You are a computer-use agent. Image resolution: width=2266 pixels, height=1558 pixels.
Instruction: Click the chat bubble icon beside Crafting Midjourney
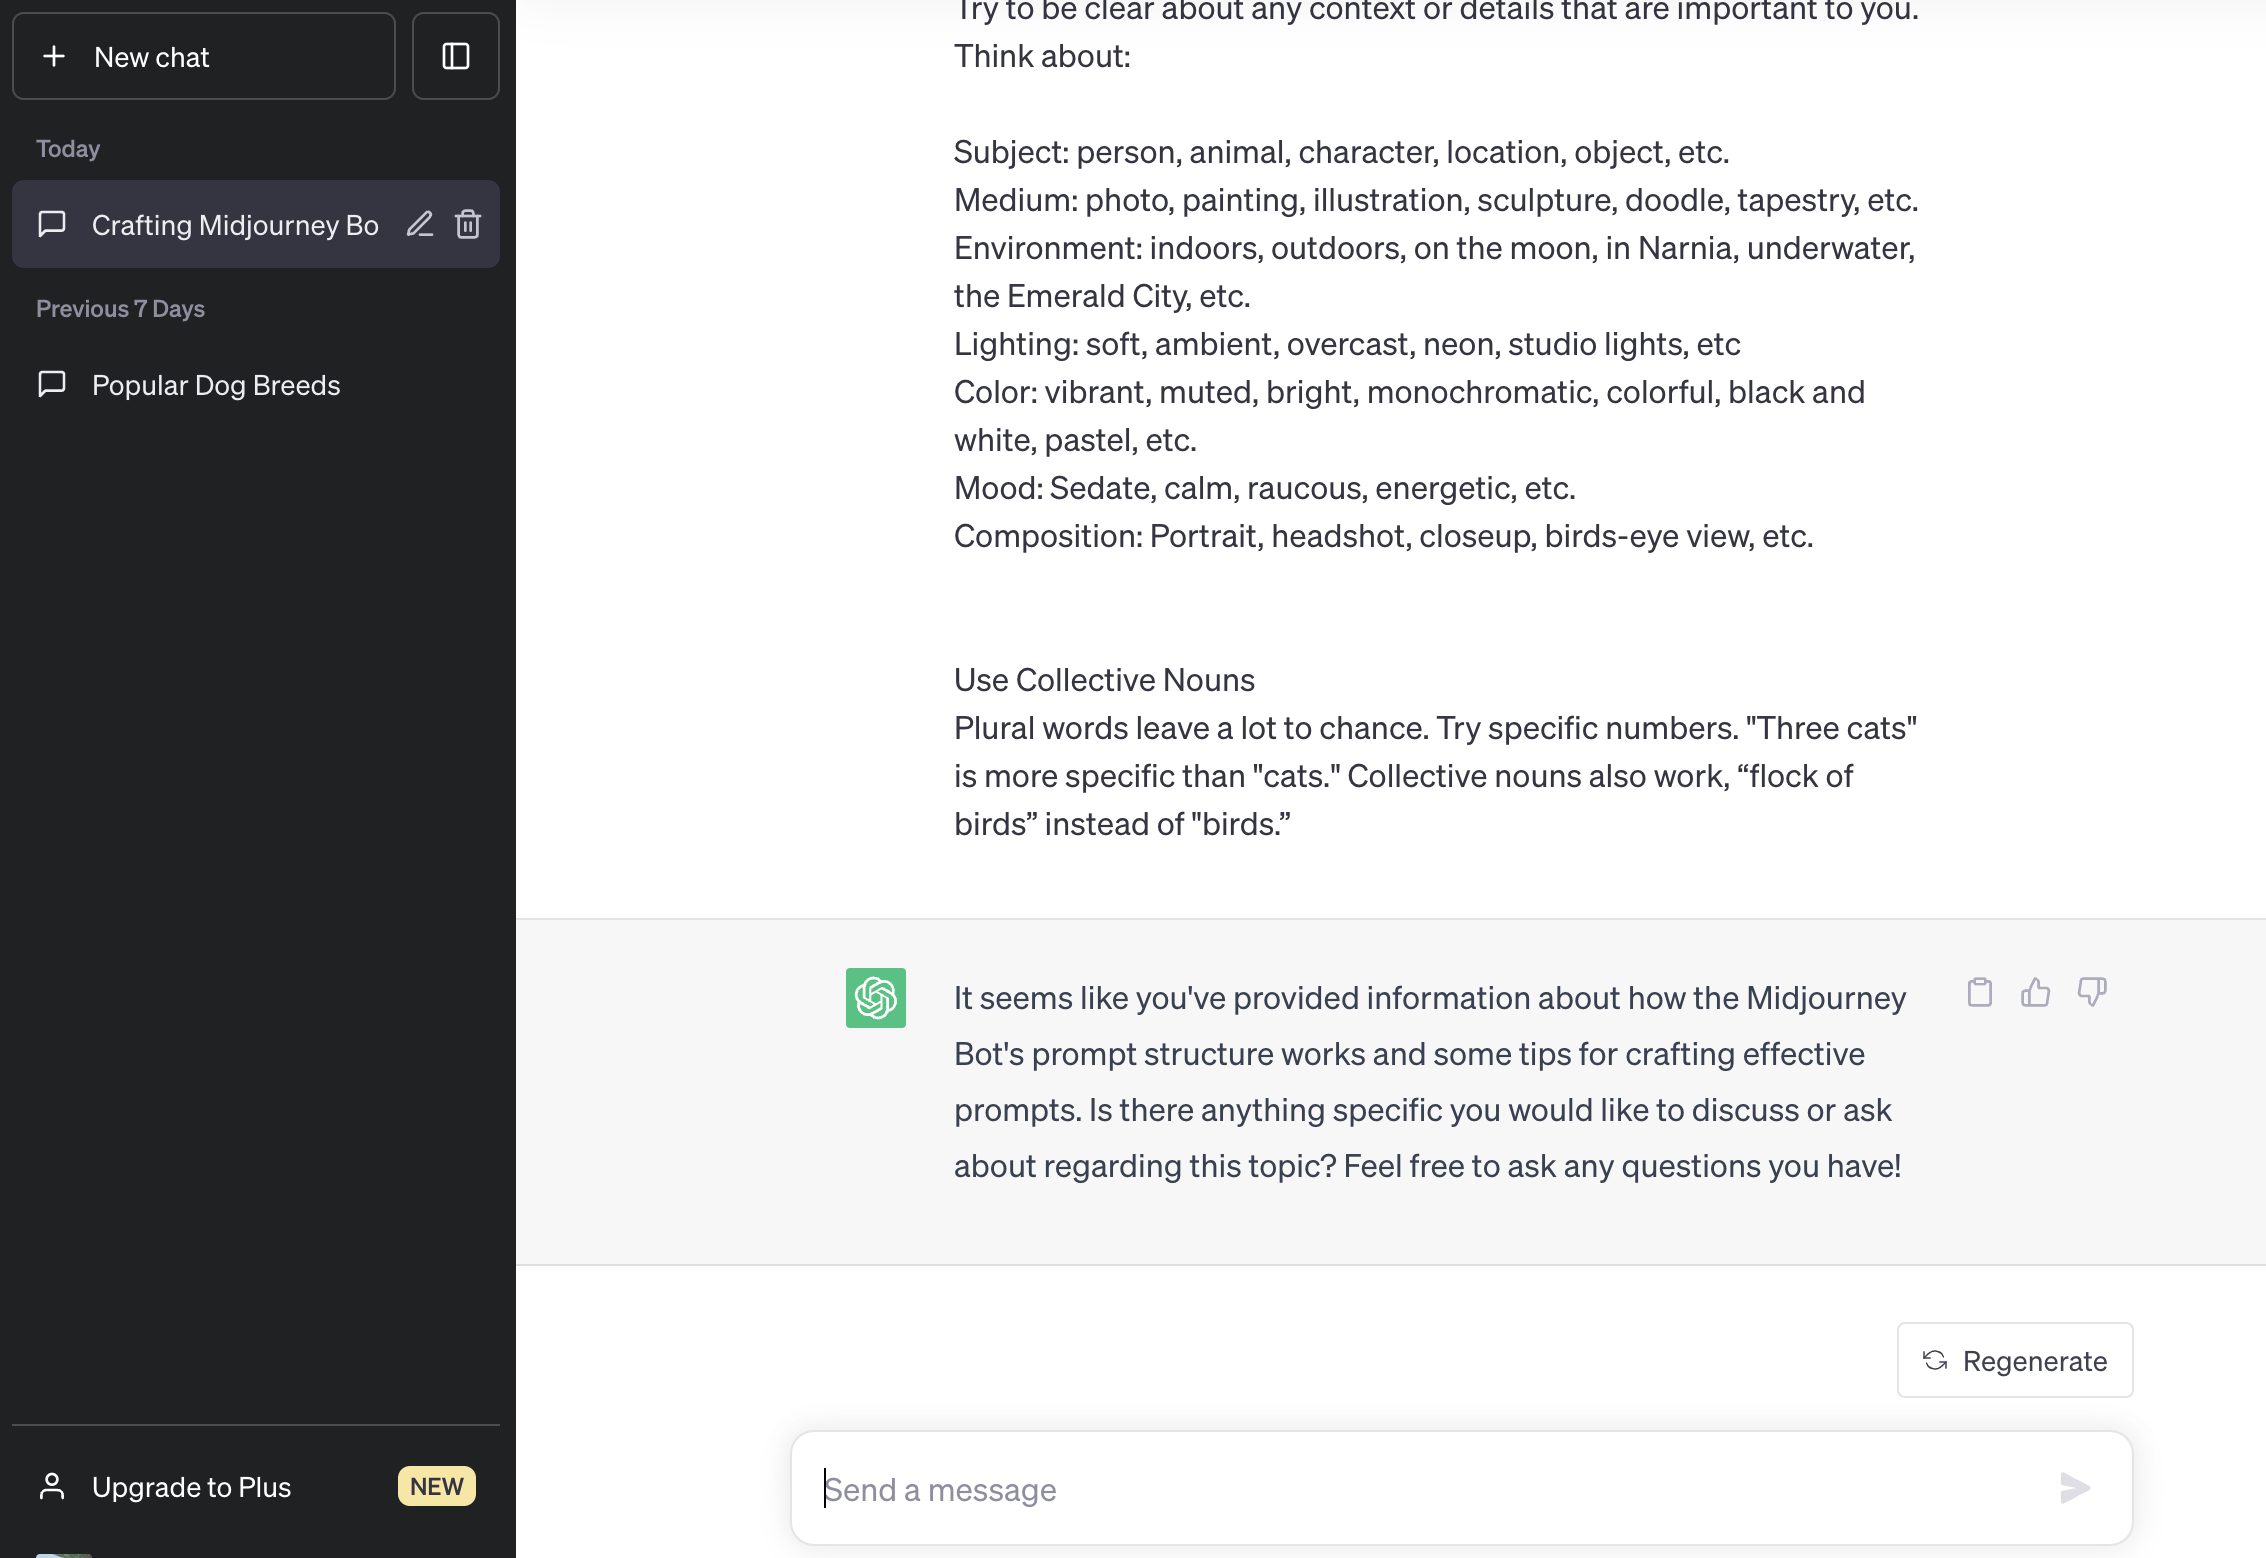point(52,224)
